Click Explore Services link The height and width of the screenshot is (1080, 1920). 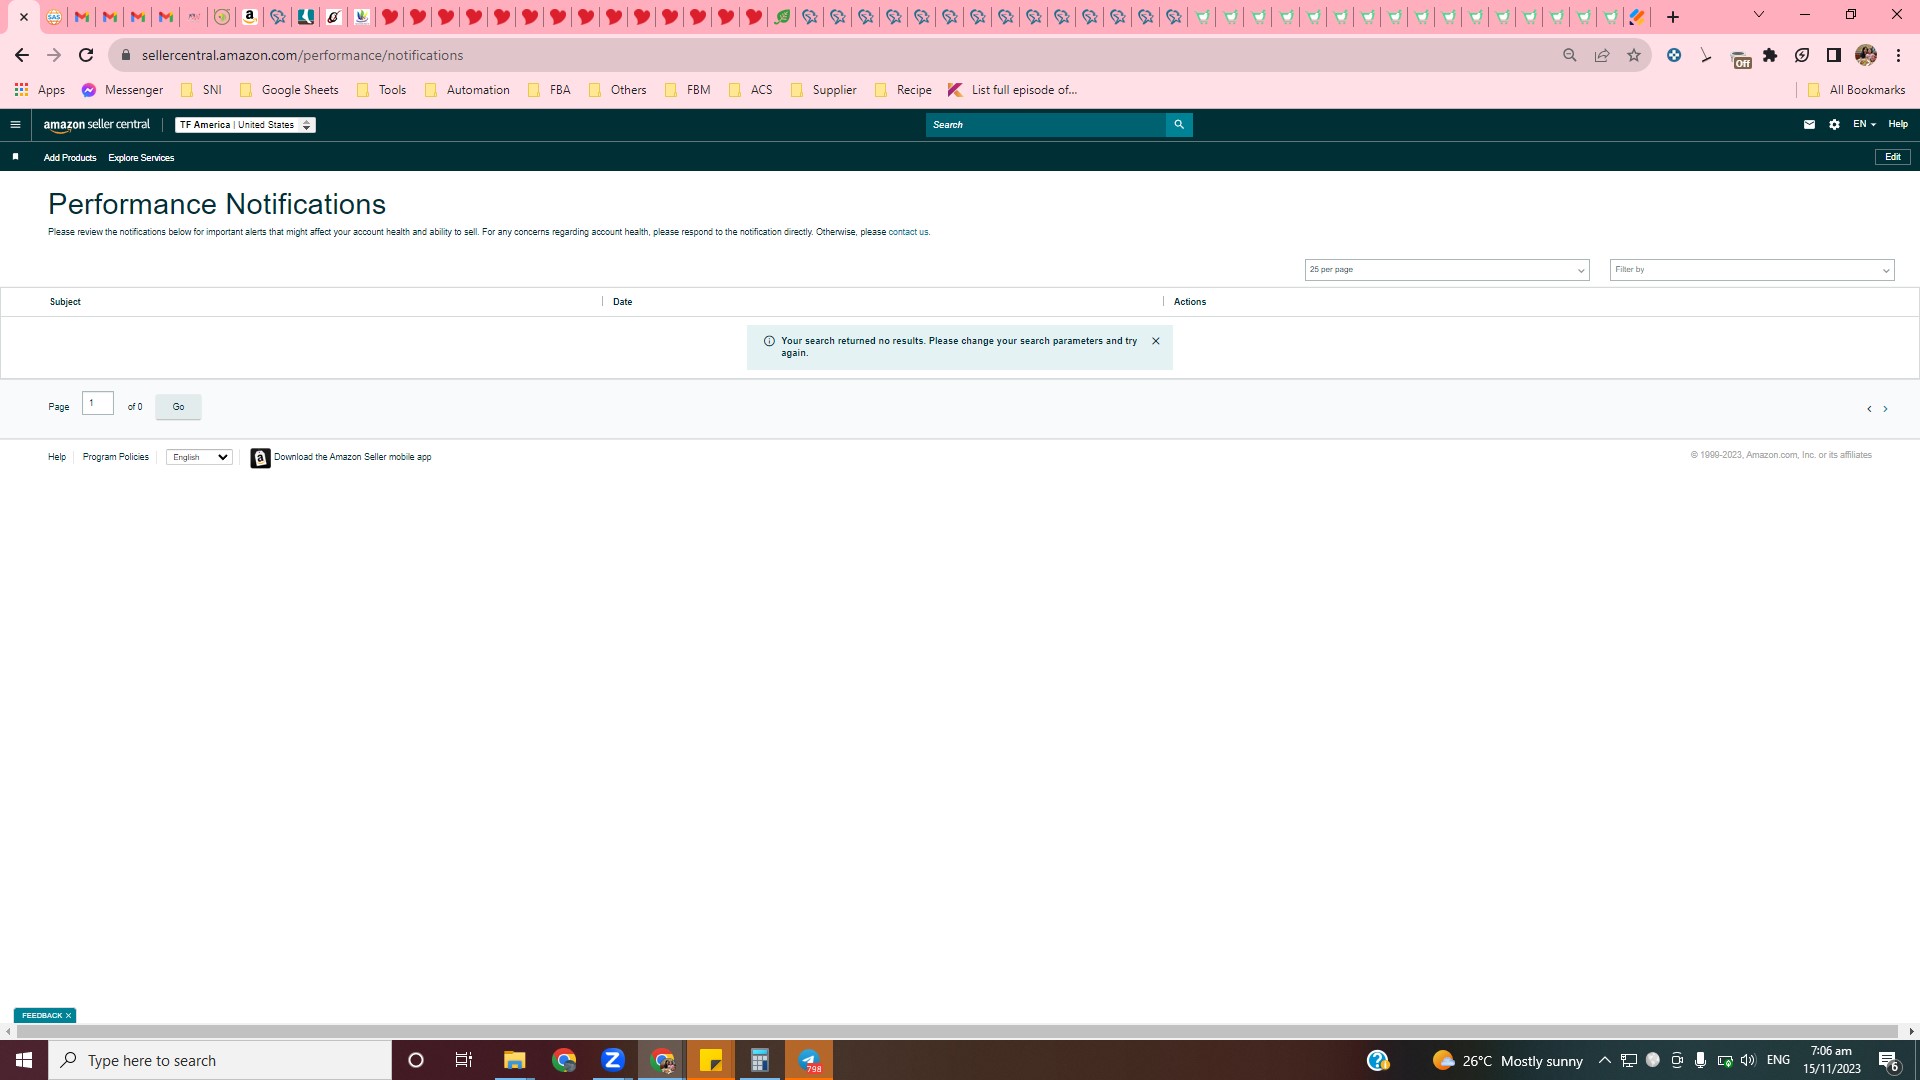(x=141, y=158)
